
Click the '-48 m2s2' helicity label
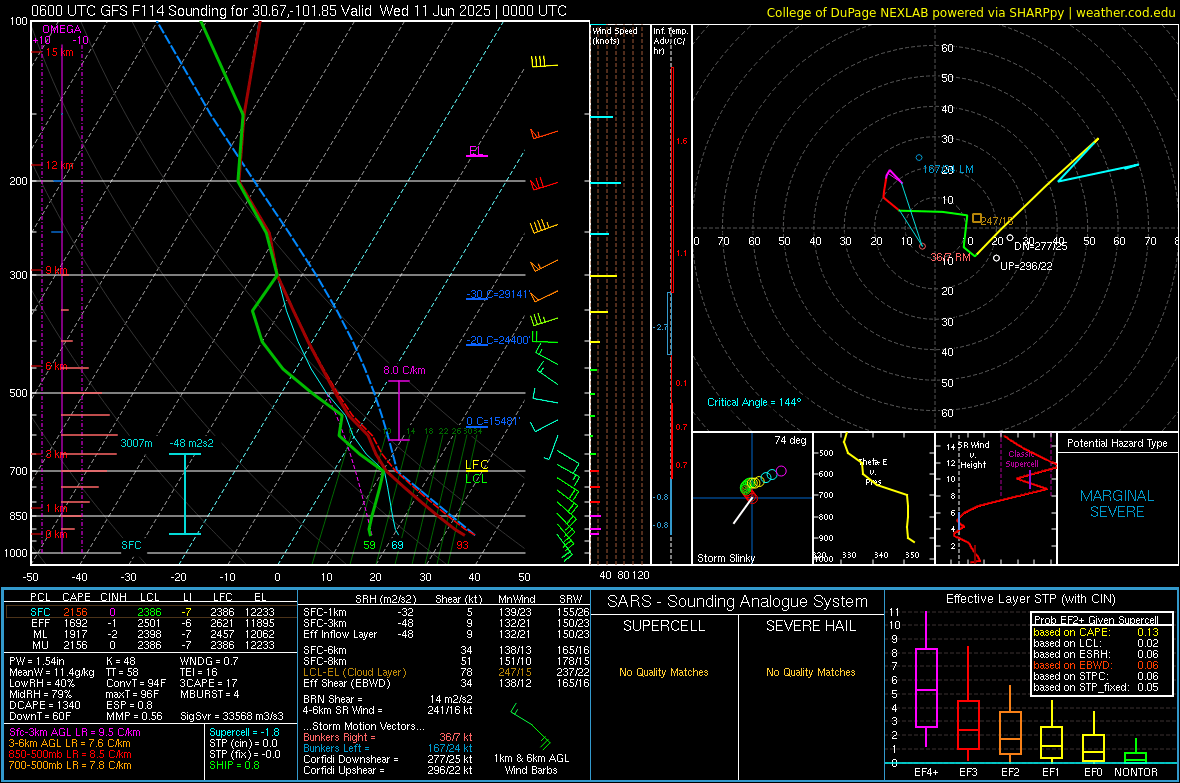click(191, 443)
